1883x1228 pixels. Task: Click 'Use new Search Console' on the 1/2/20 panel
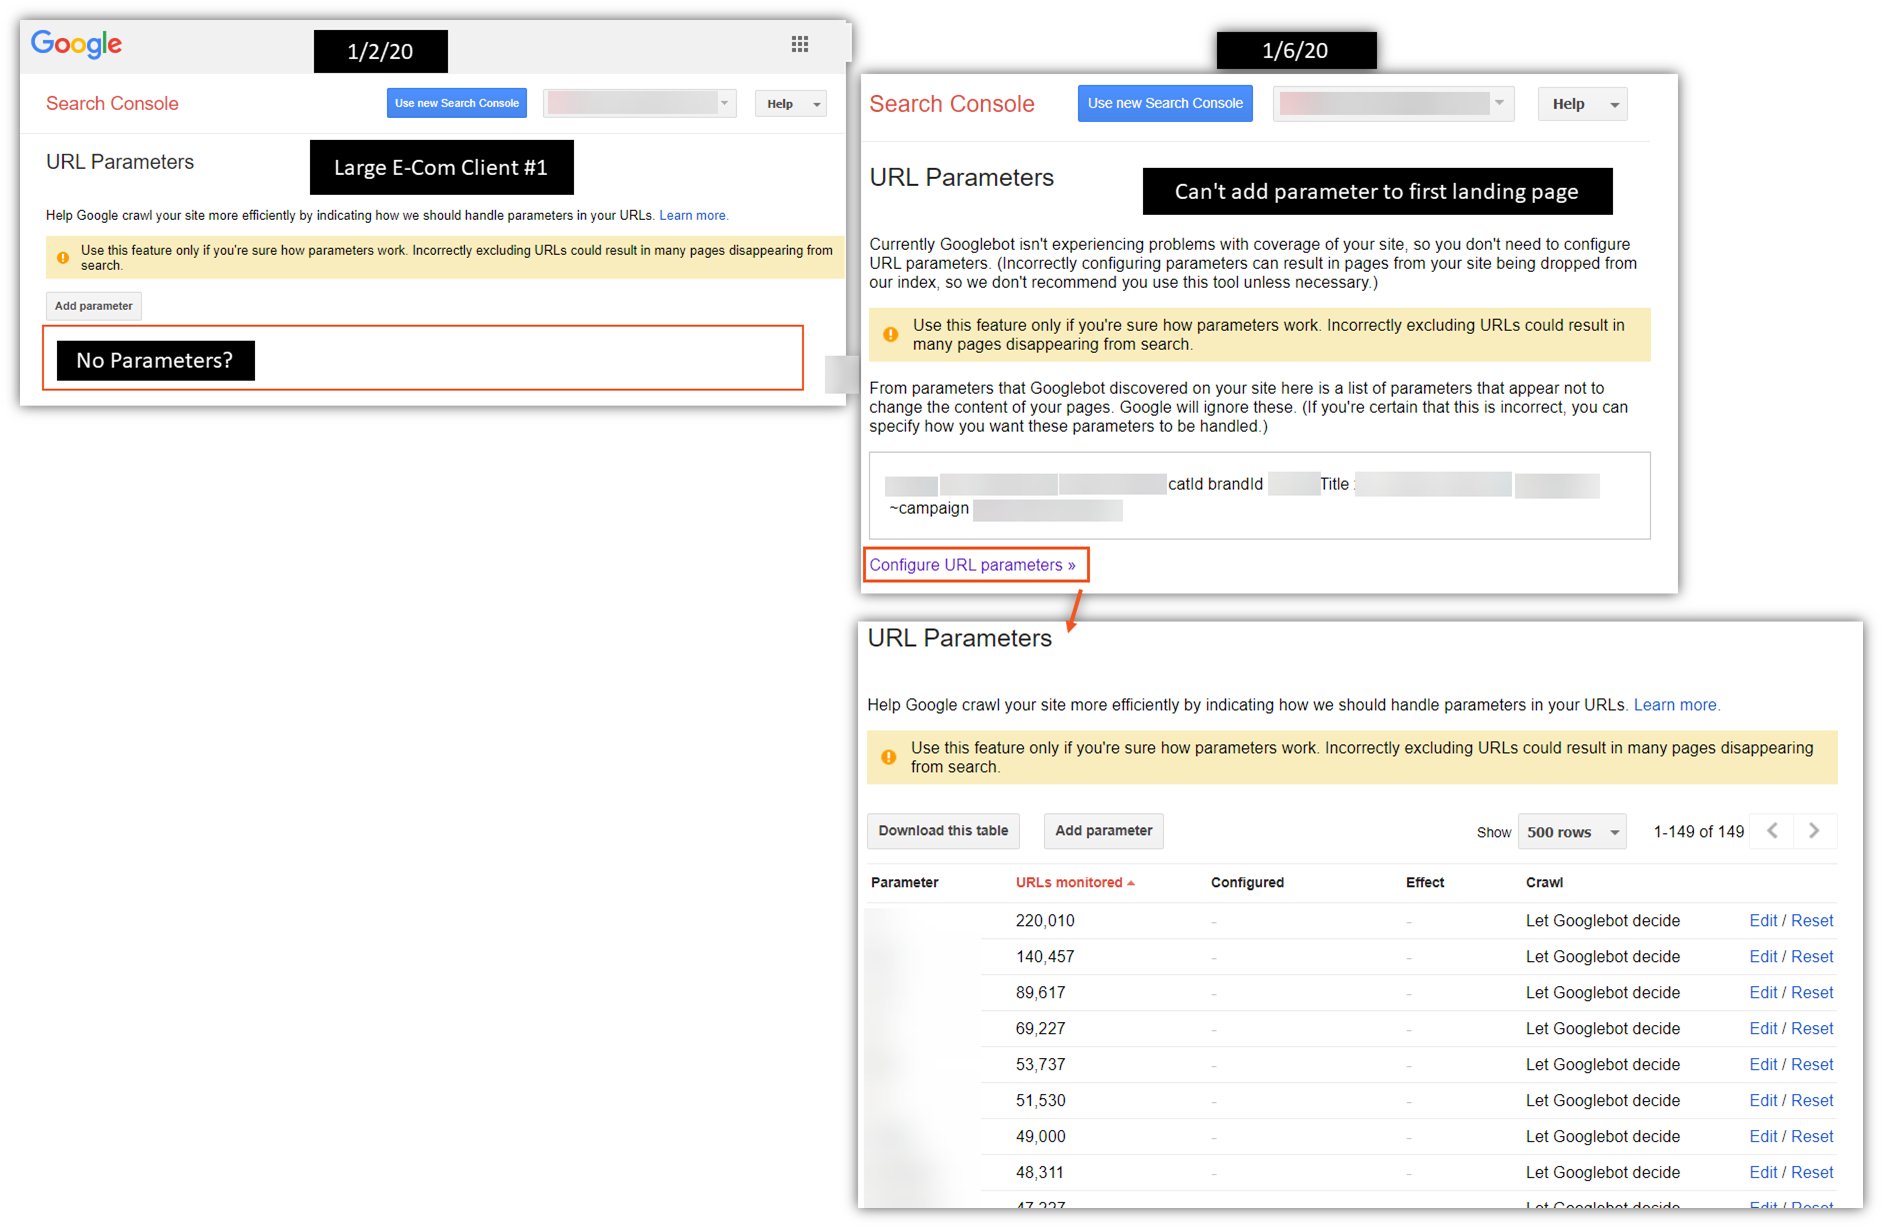456,102
